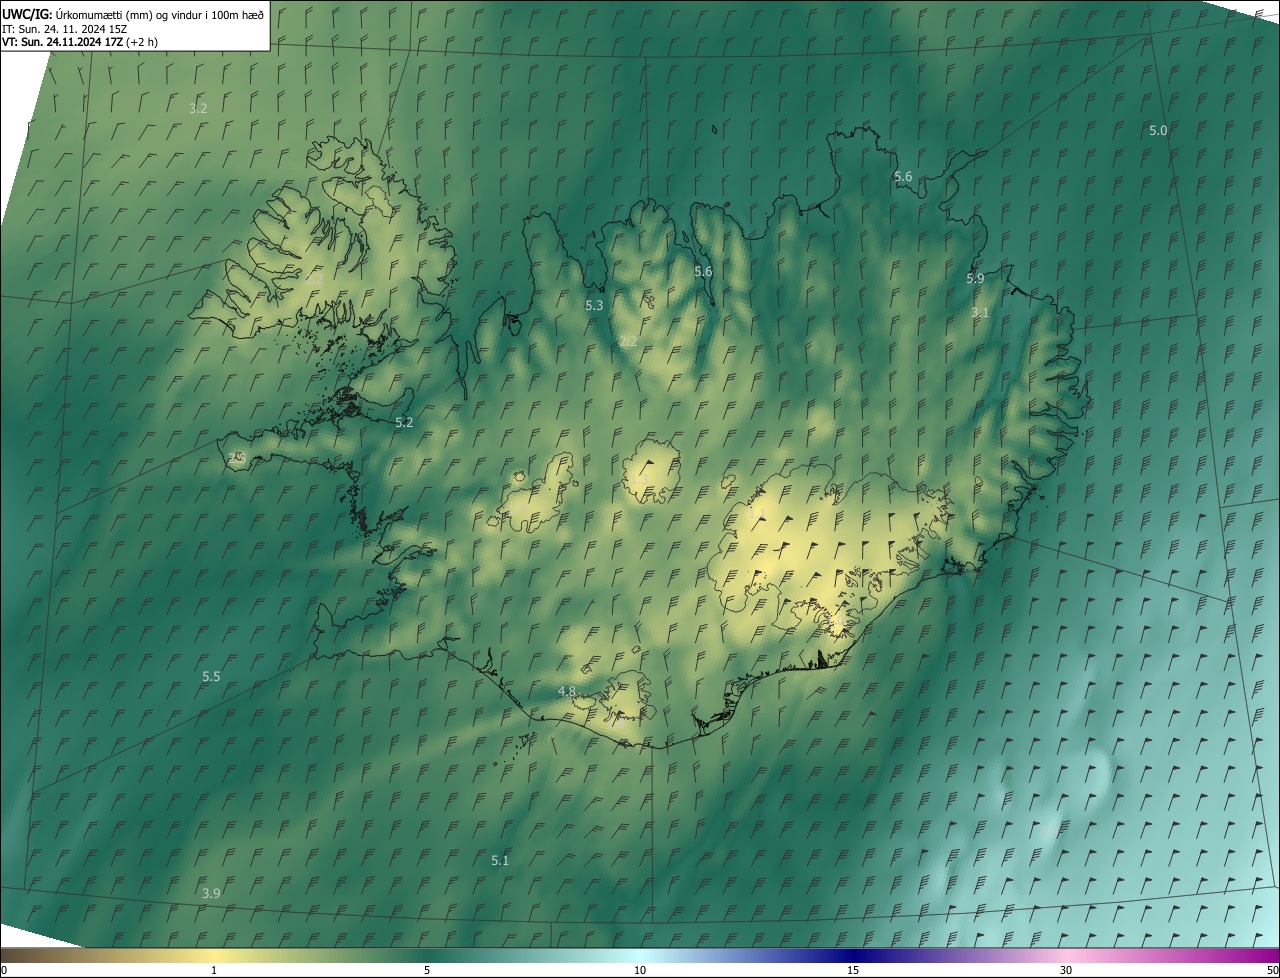Click the 3.2 value label on the map
Image resolution: width=1280 pixels, height=978 pixels.
[x=198, y=108]
